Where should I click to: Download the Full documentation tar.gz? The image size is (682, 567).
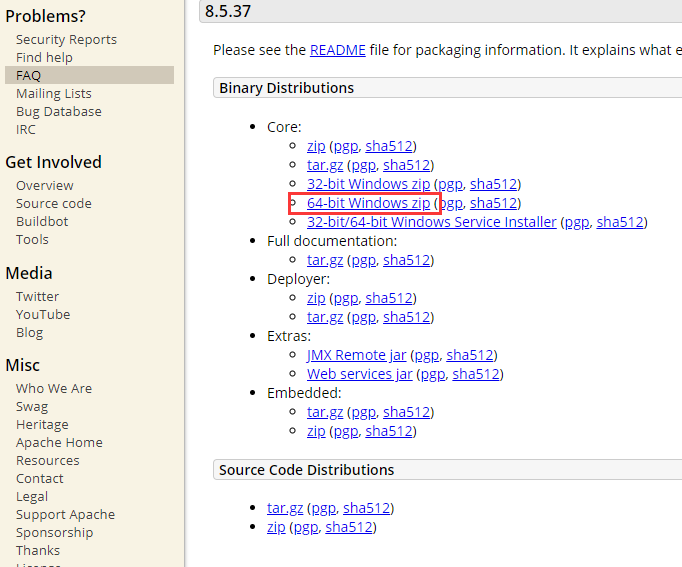pos(325,260)
